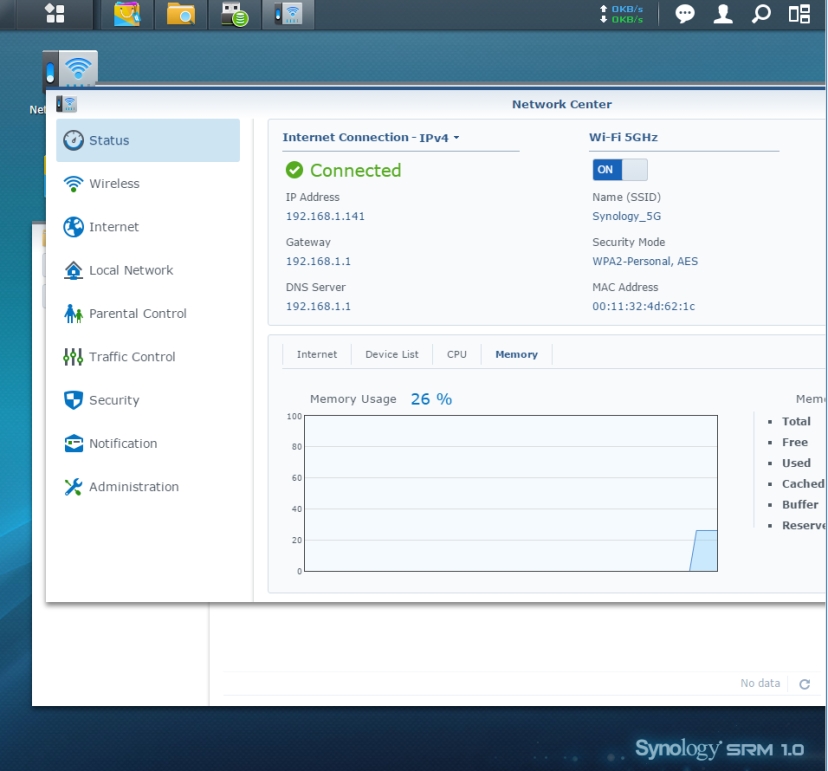
Task: Open the File Station folder taskbar icon
Action: (x=181, y=14)
